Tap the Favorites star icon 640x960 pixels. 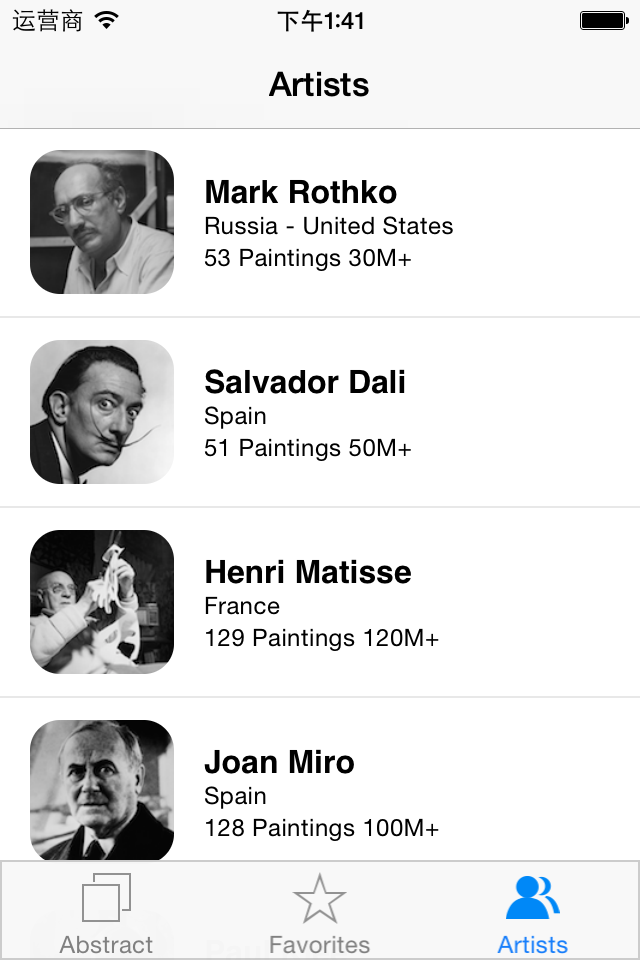pos(319,899)
